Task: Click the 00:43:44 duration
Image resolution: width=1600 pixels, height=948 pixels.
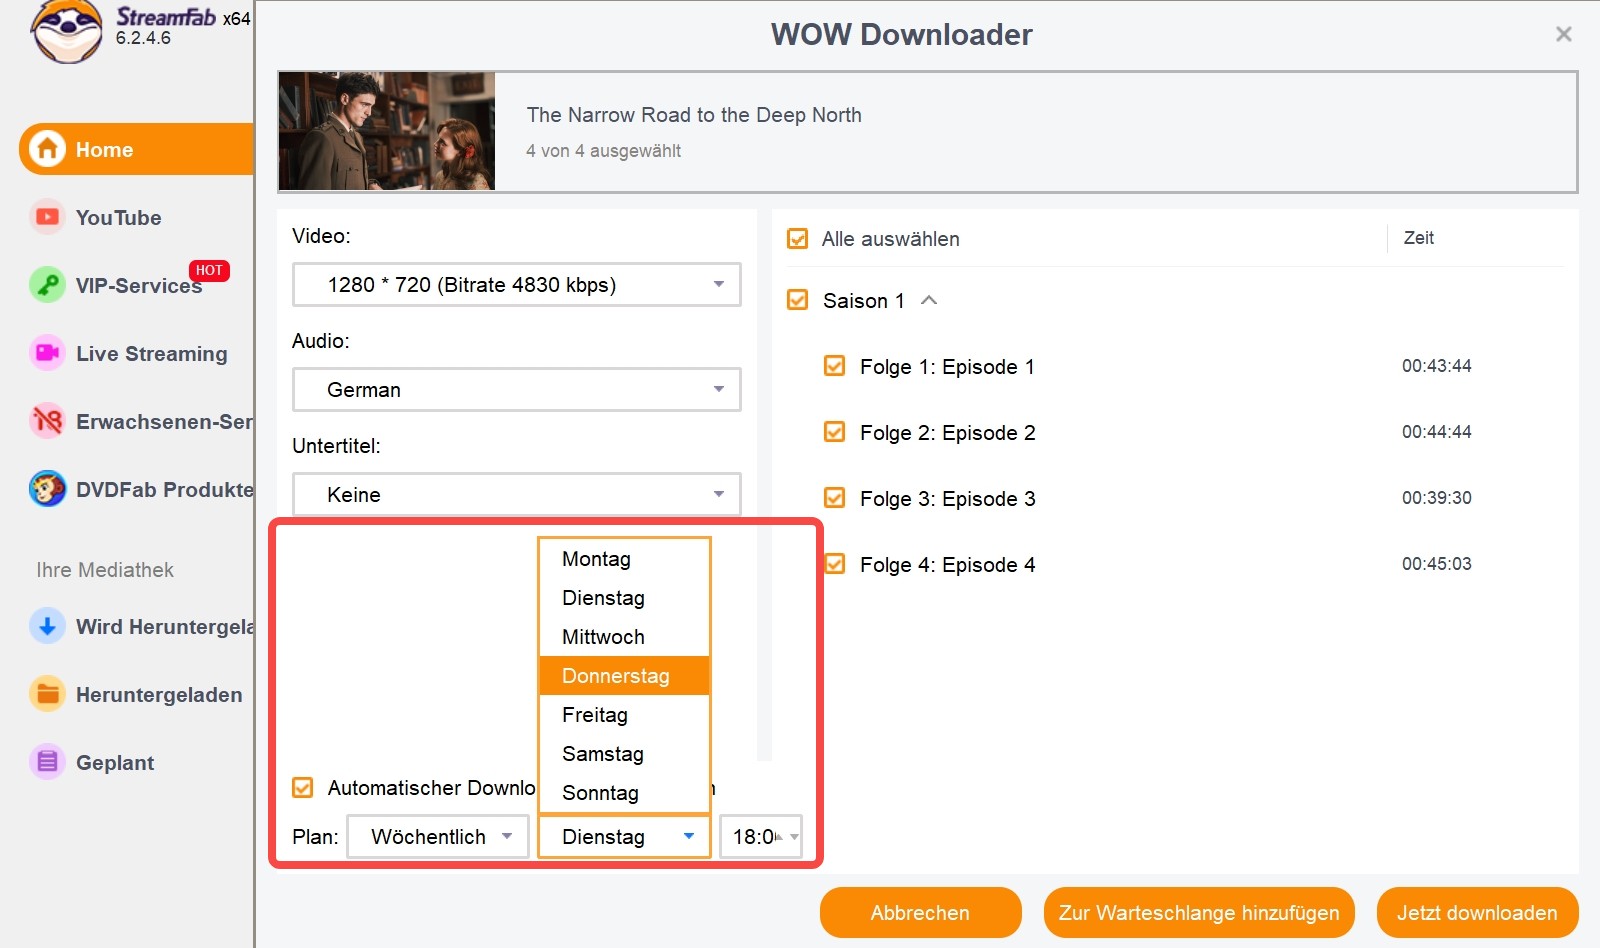Action: click(x=1436, y=366)
